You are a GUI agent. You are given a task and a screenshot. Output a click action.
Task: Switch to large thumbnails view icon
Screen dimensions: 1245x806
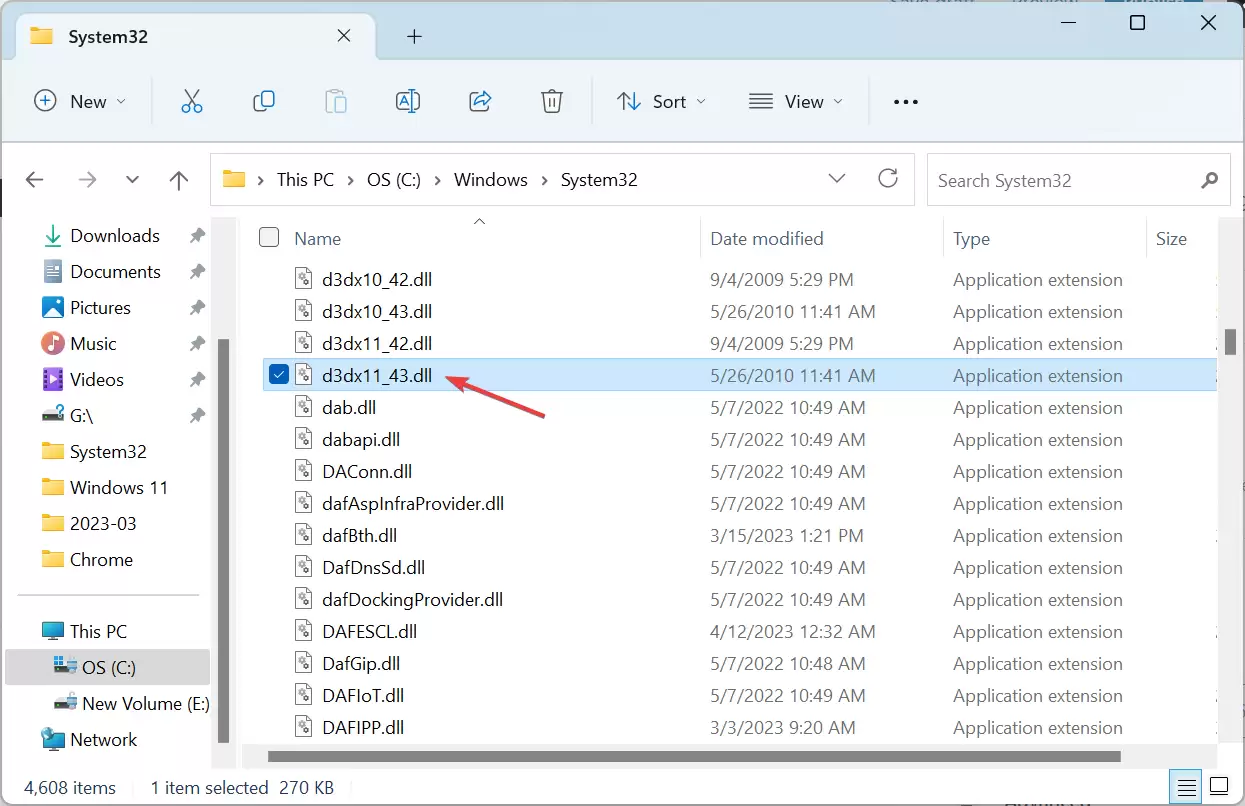1219,785
